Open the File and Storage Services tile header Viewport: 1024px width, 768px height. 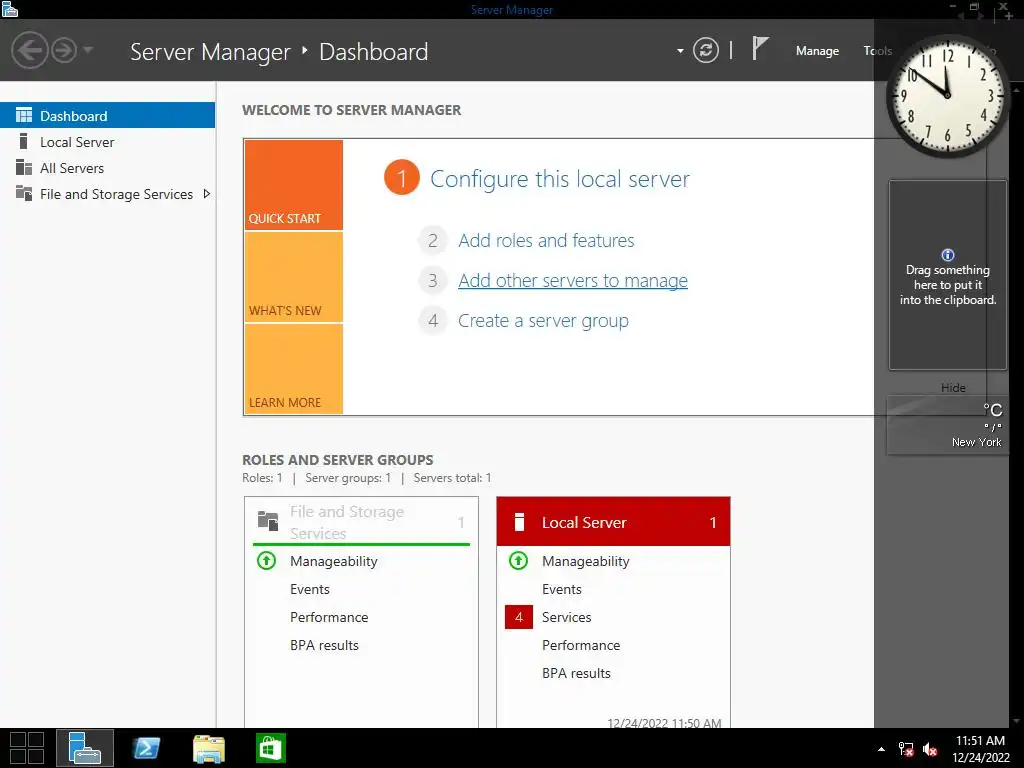(361, 522)
